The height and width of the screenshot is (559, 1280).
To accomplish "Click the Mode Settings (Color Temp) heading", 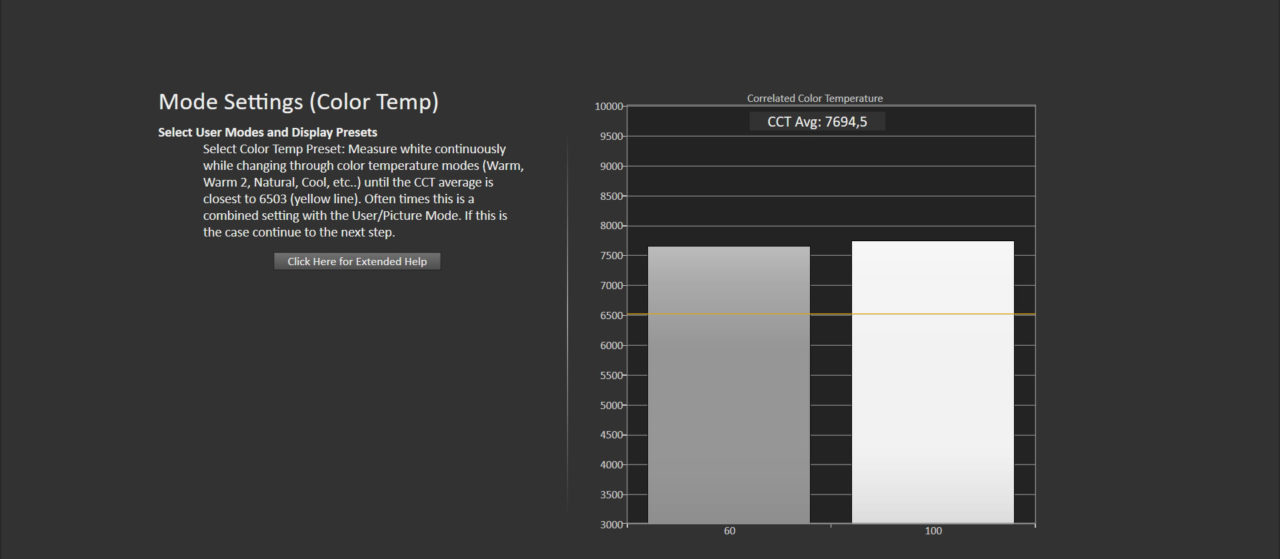I will point(298,102).
